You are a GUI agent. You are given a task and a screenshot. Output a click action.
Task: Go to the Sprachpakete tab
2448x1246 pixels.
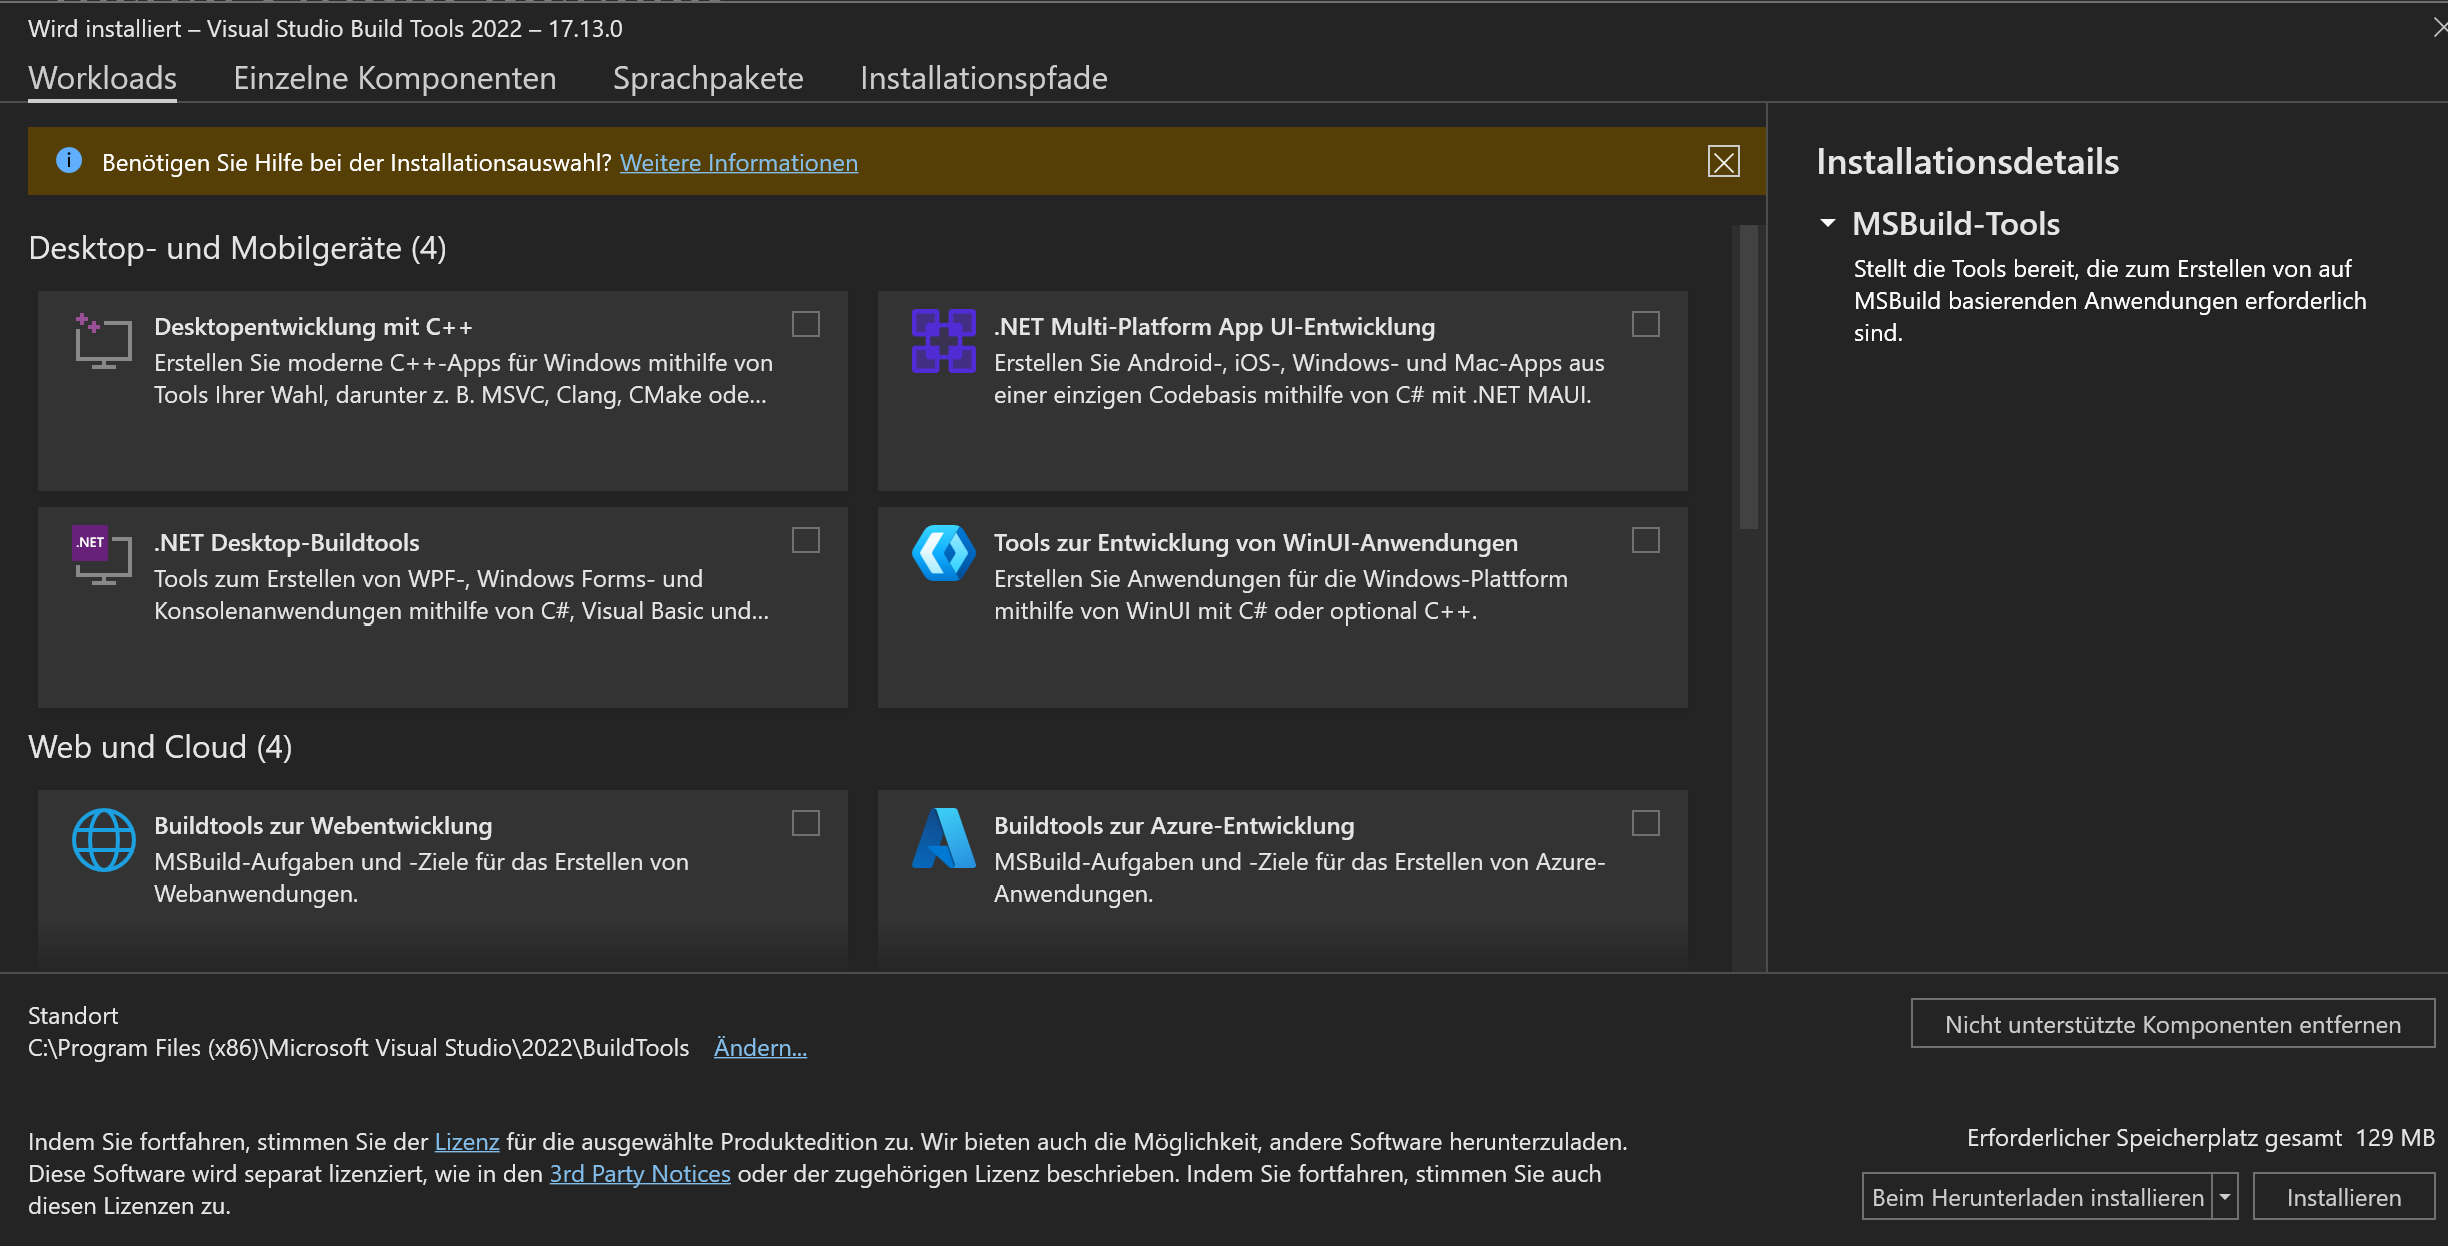pos(708,78)
